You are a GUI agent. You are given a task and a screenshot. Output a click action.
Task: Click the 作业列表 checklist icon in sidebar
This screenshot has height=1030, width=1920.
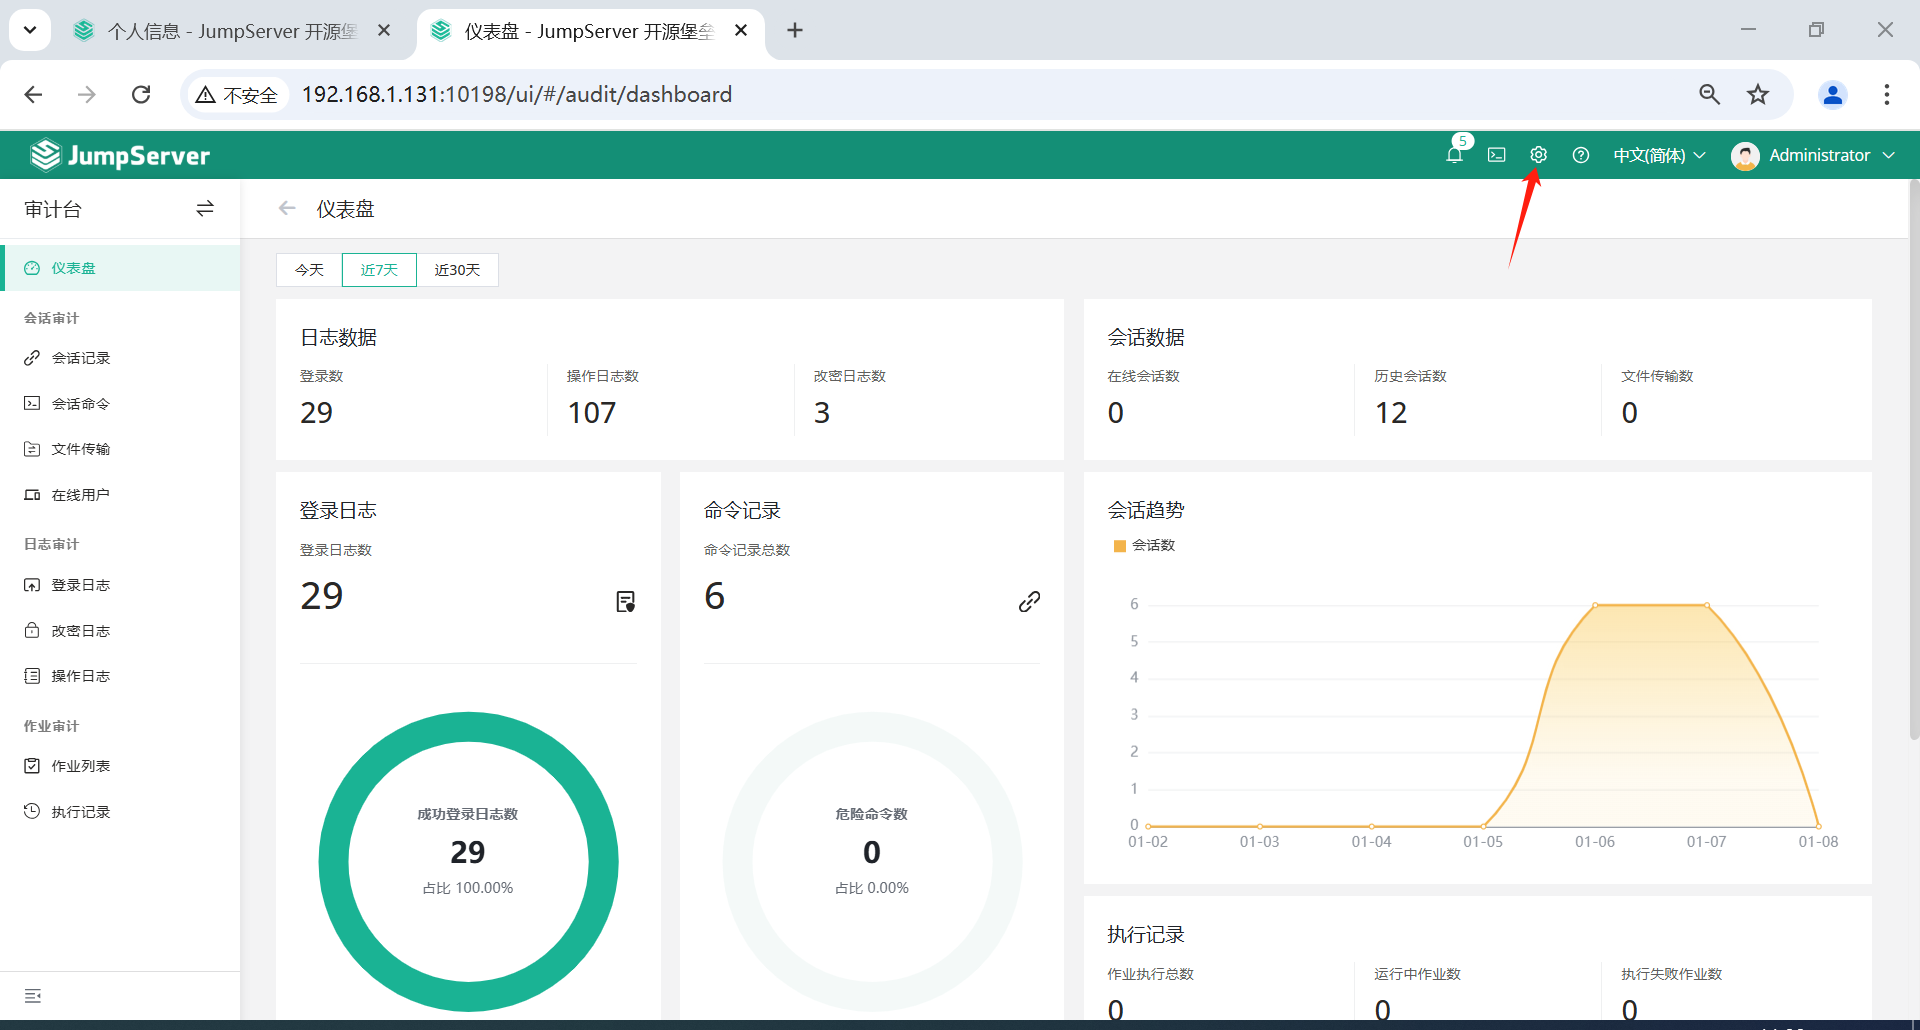pyautogui.click(x=32, y=766)
